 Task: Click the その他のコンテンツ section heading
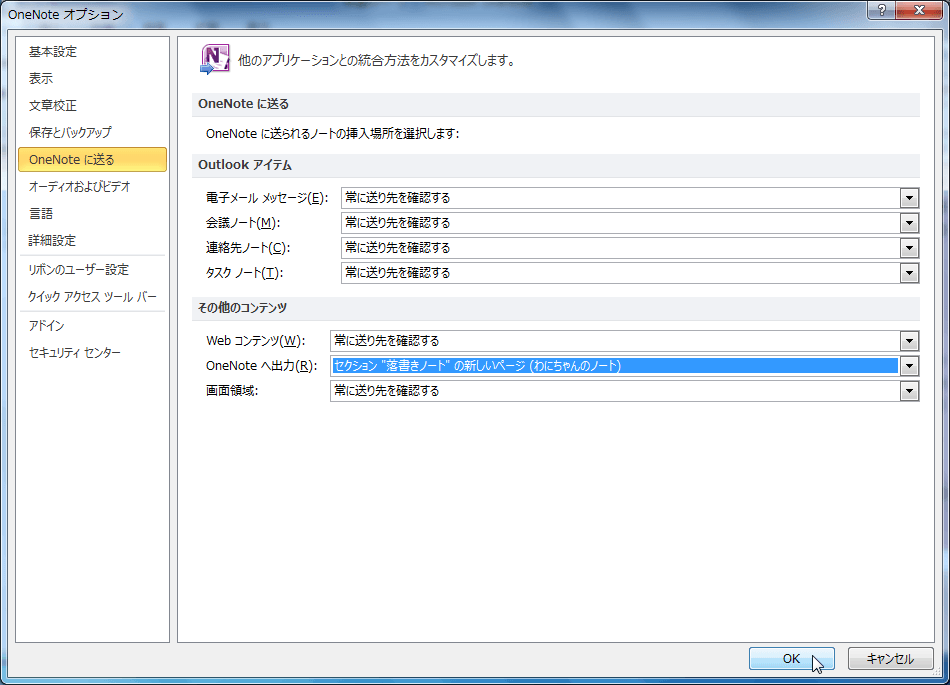(242, 308)
